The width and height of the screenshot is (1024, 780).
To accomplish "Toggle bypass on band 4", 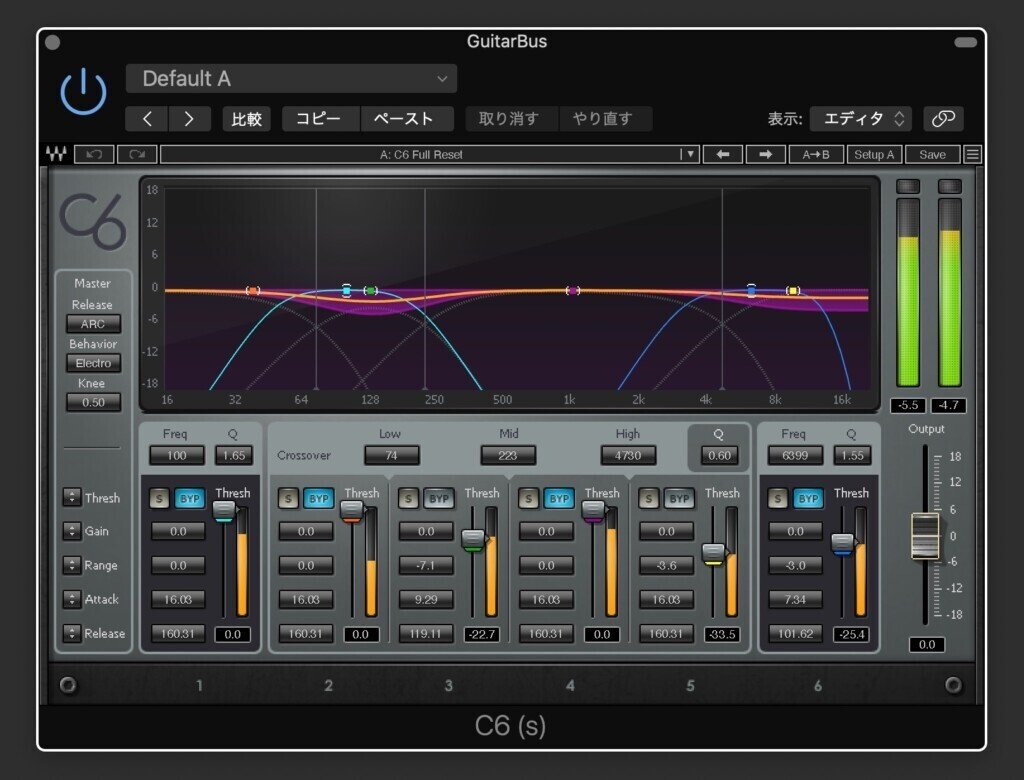I will 559,499.
